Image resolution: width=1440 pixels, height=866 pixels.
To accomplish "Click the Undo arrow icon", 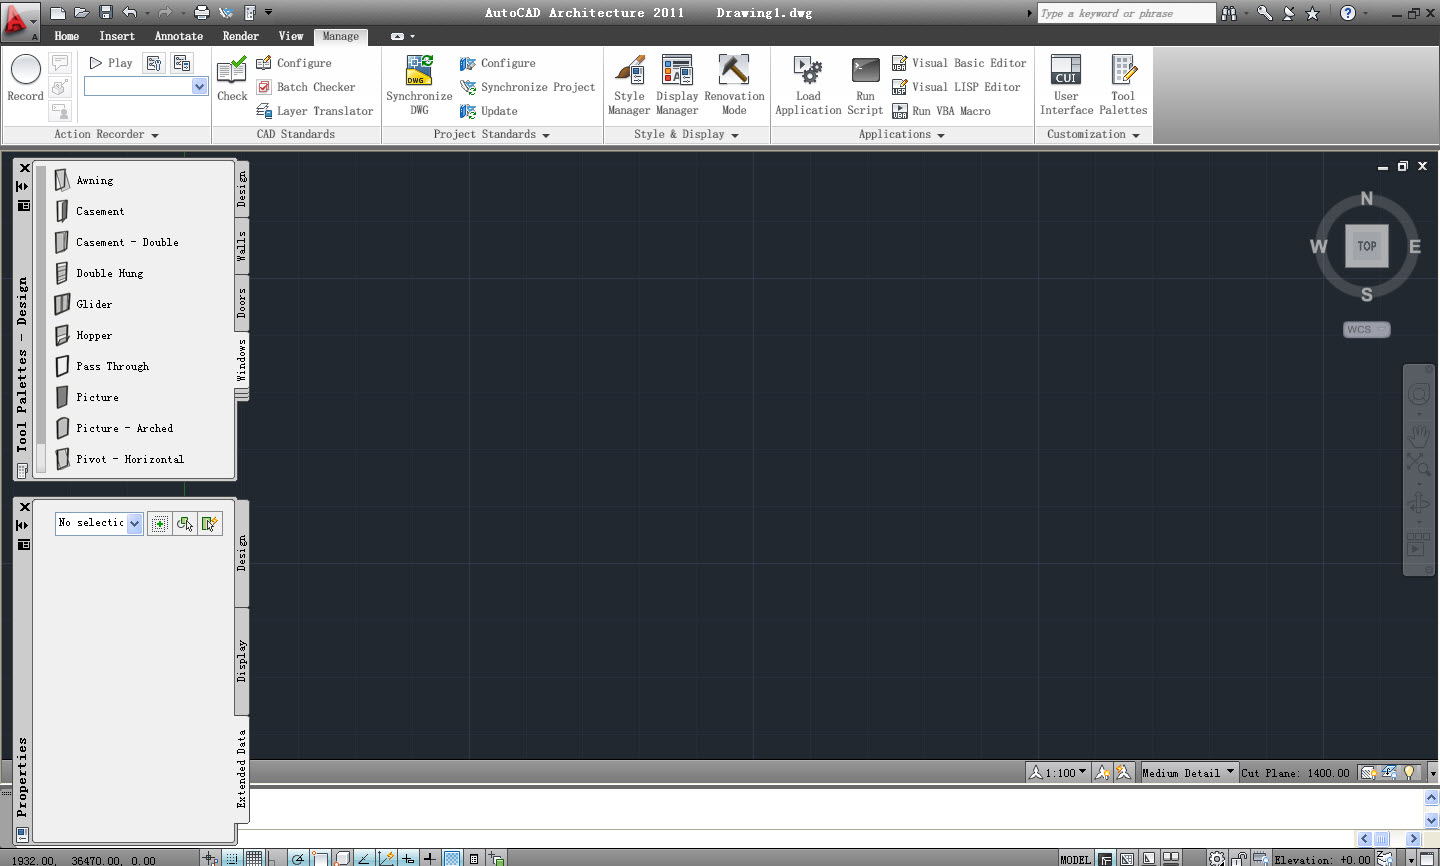I will coord(130,13).
